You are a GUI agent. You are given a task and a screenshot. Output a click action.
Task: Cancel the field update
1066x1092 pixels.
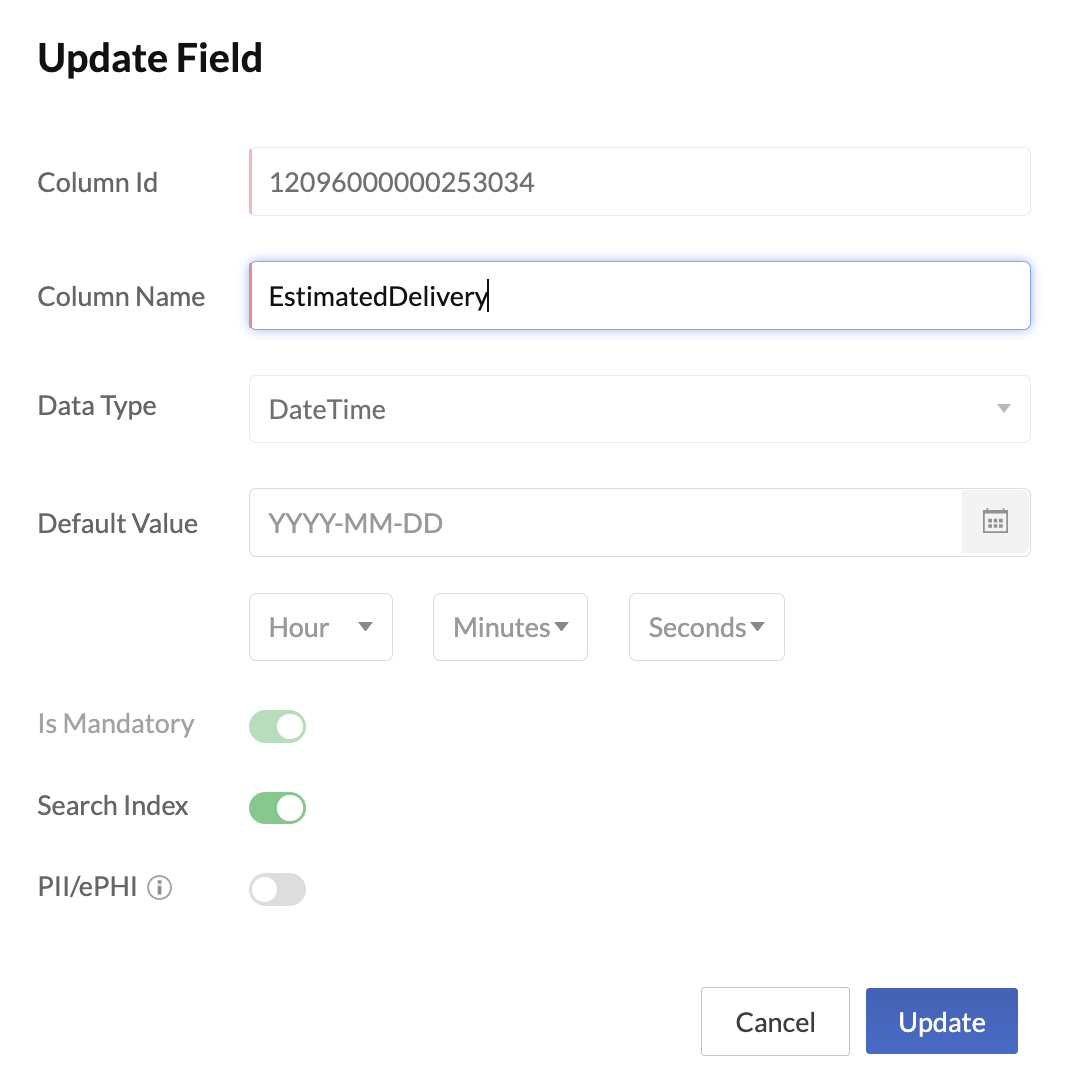click(775, 1021)
